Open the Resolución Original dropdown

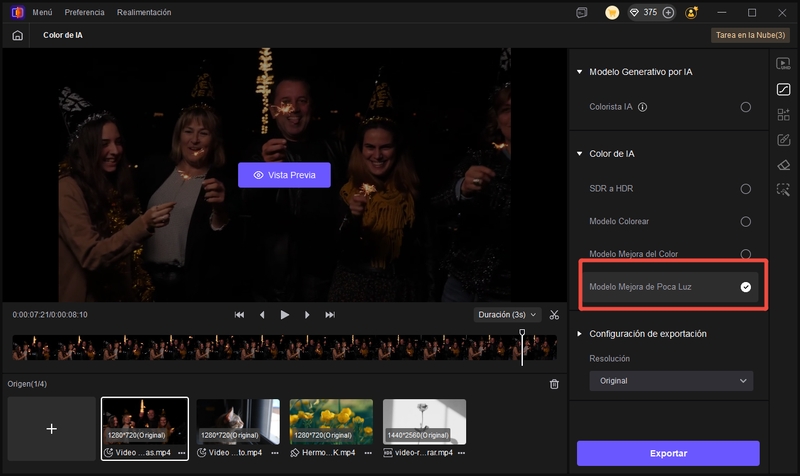click(670, 381)
